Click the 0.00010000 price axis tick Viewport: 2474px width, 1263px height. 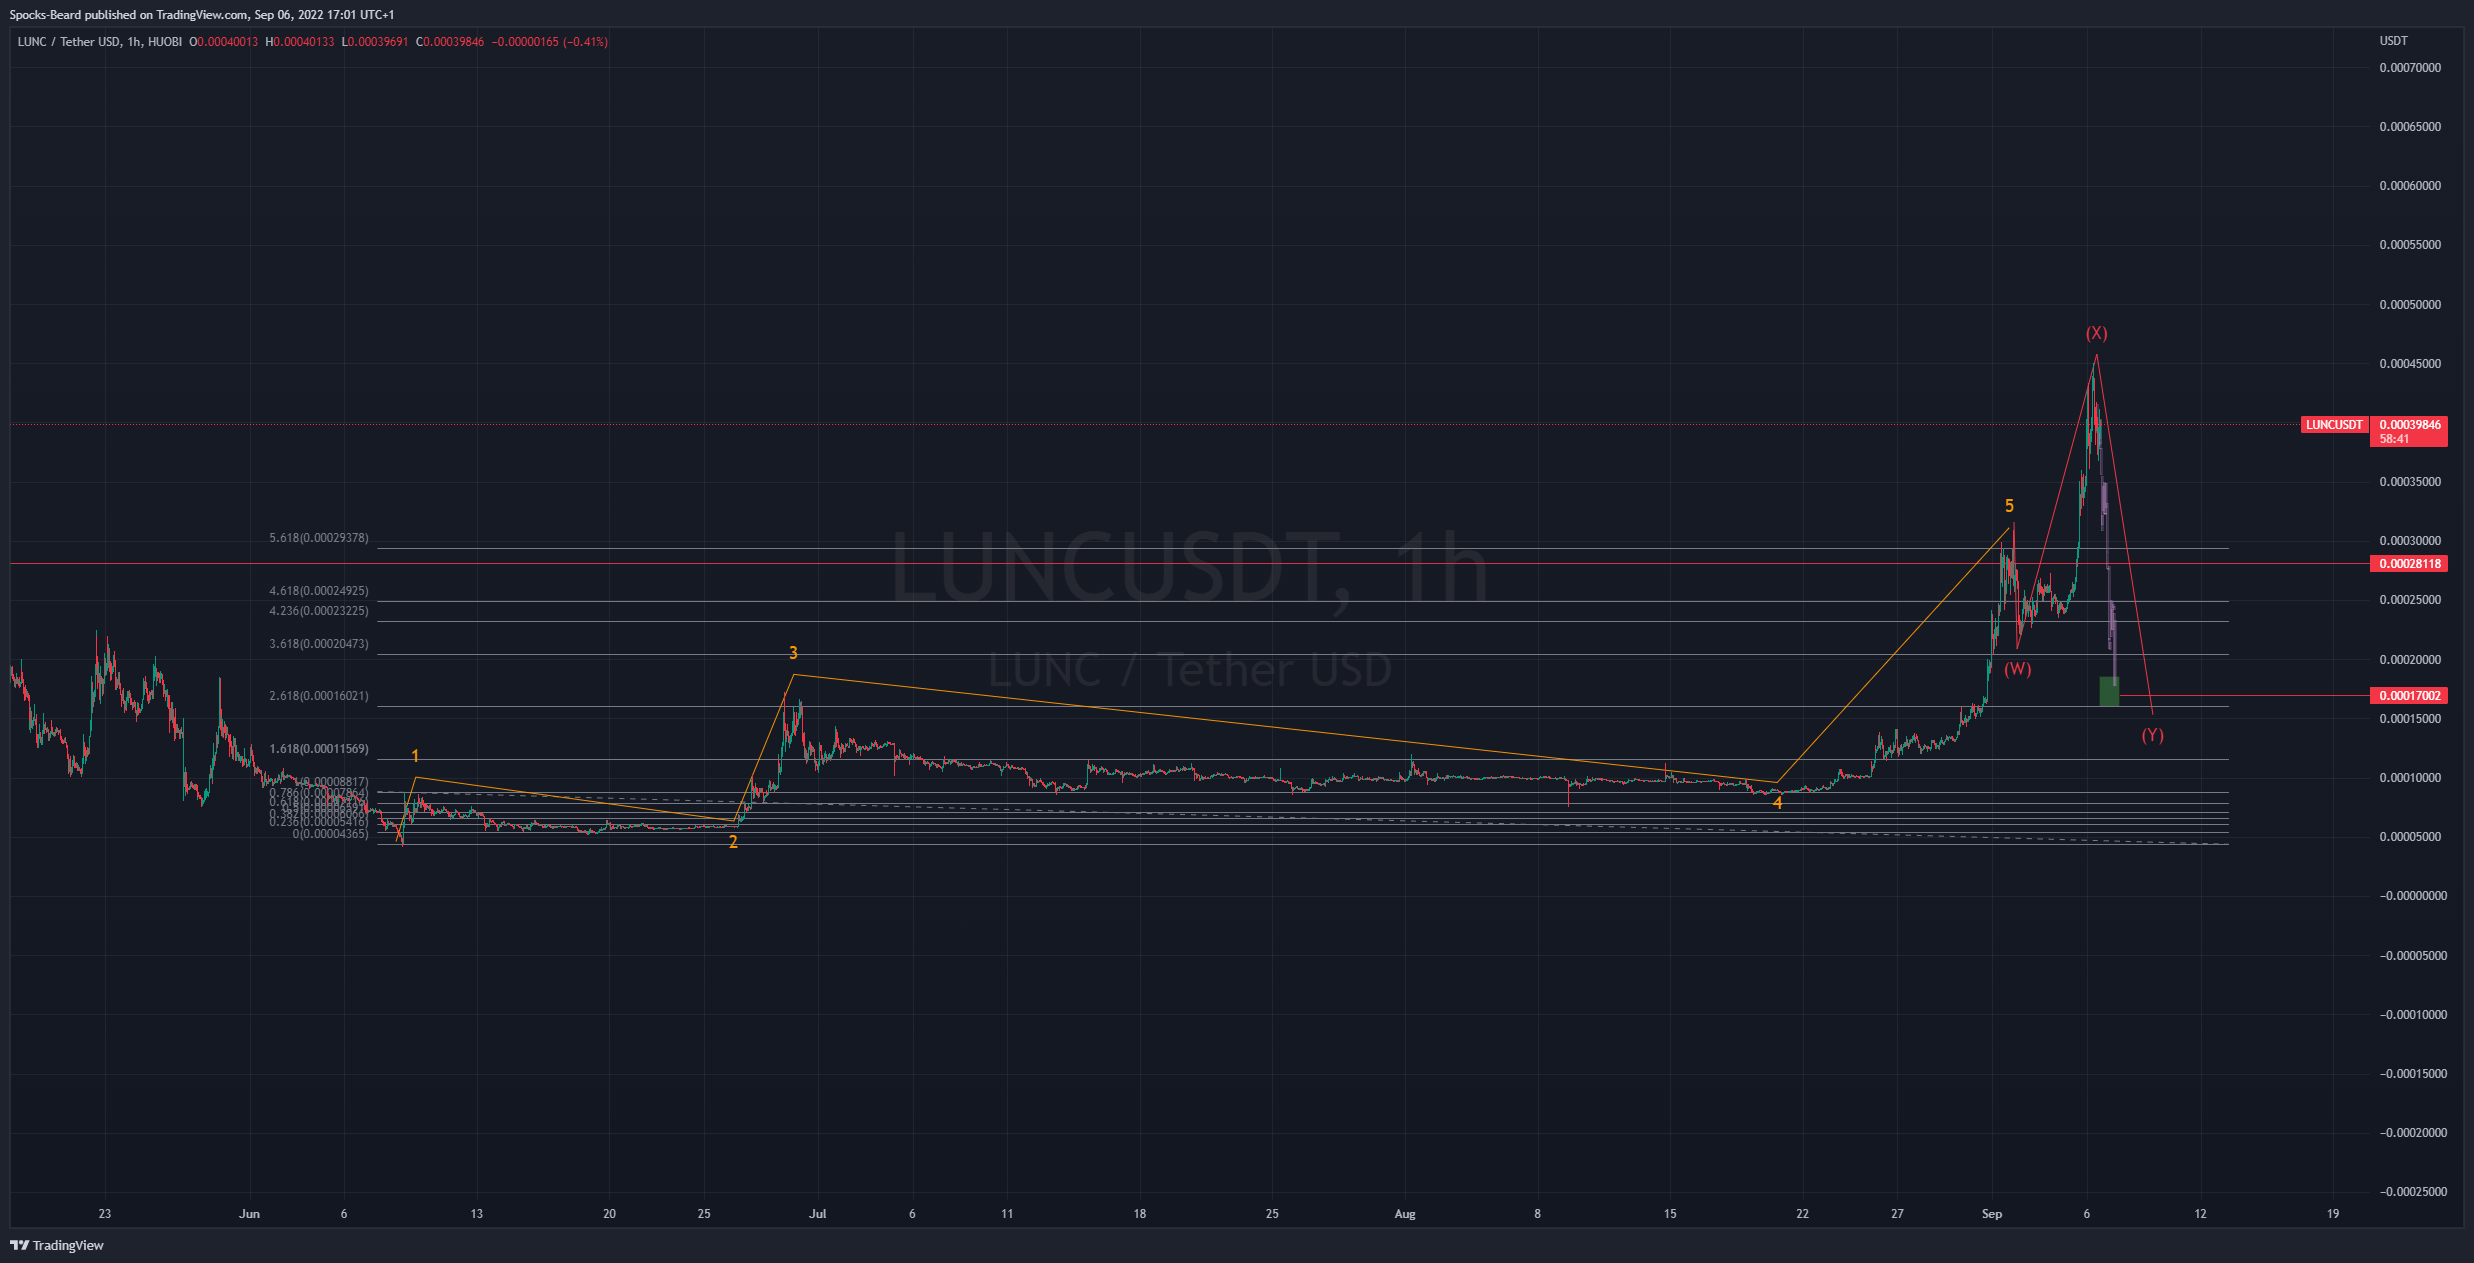point(2410,778)
